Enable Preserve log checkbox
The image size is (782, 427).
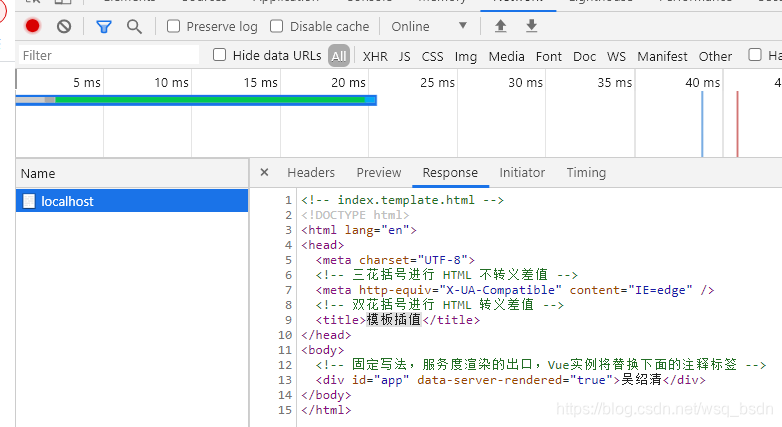[x=173, y=26]
